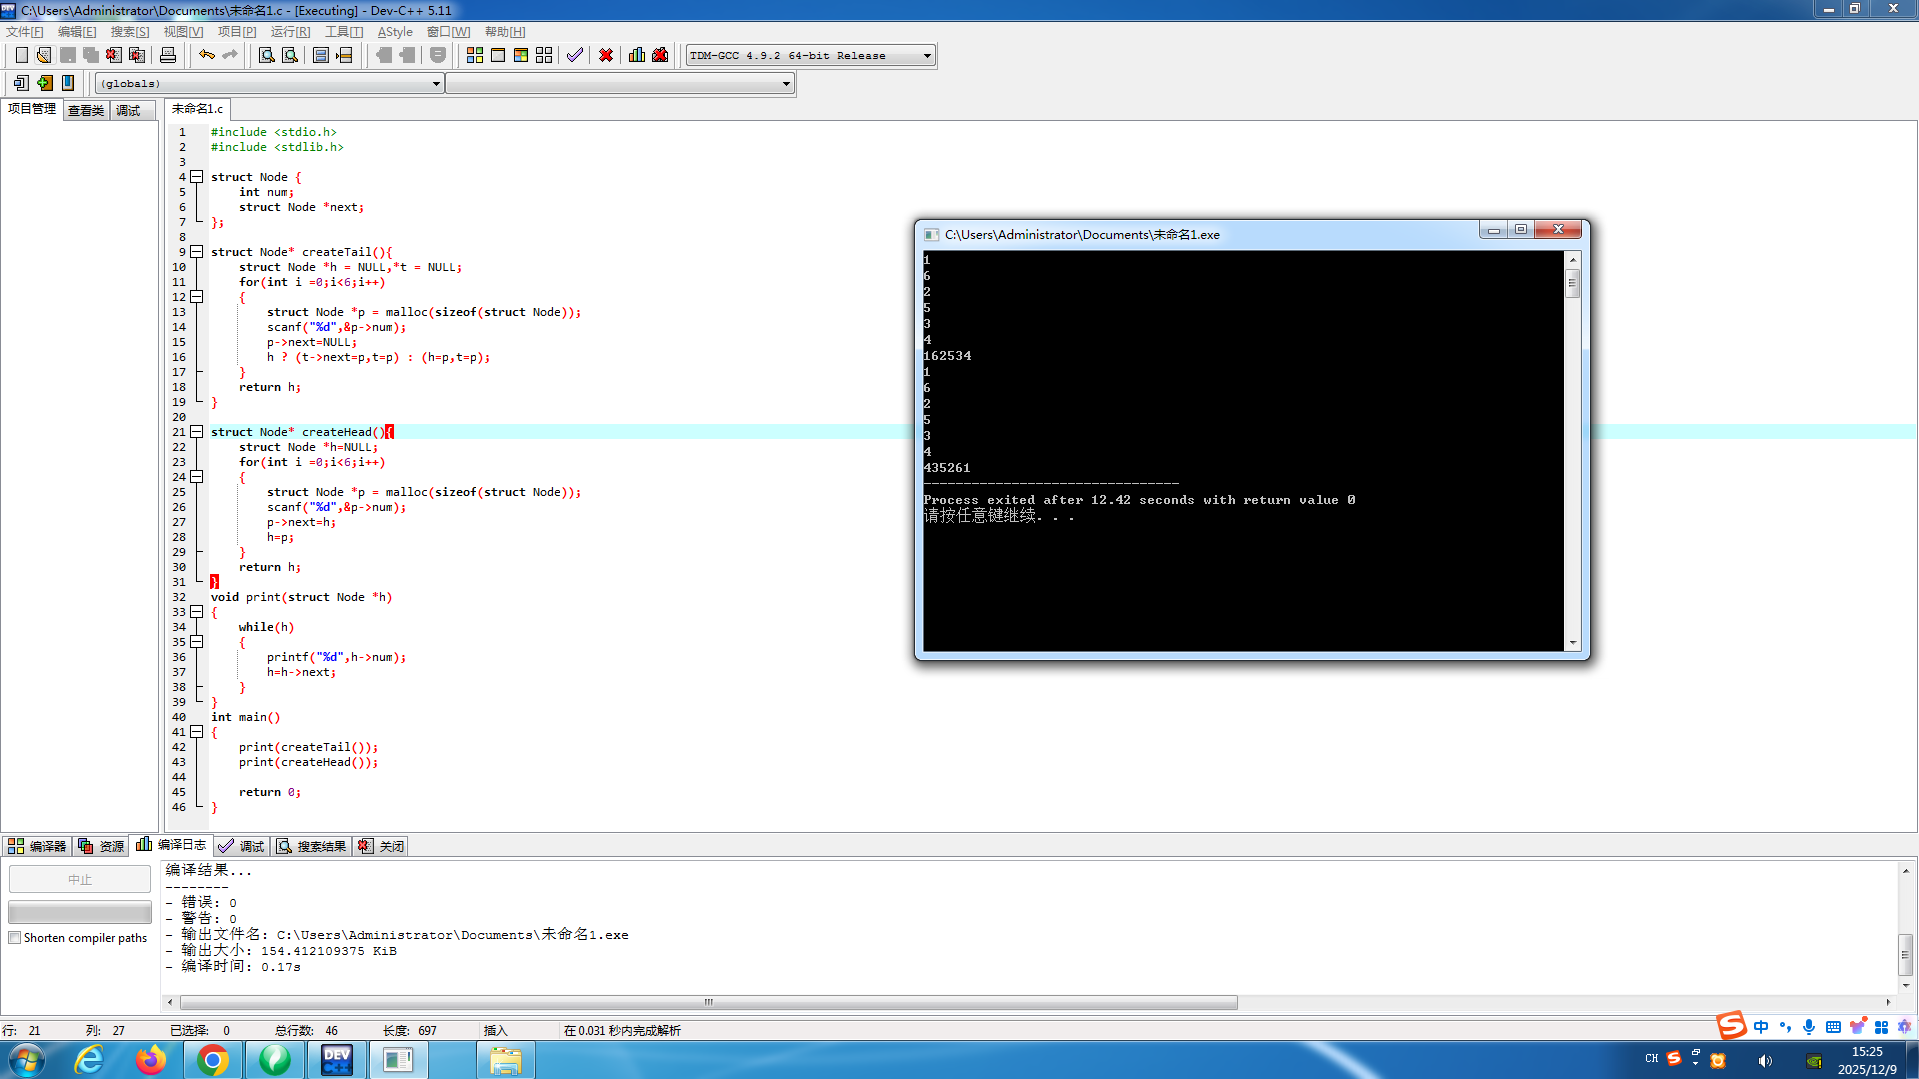
Task: Collapse the struct Node fold at line 4
Action: [x=197, y=177]
